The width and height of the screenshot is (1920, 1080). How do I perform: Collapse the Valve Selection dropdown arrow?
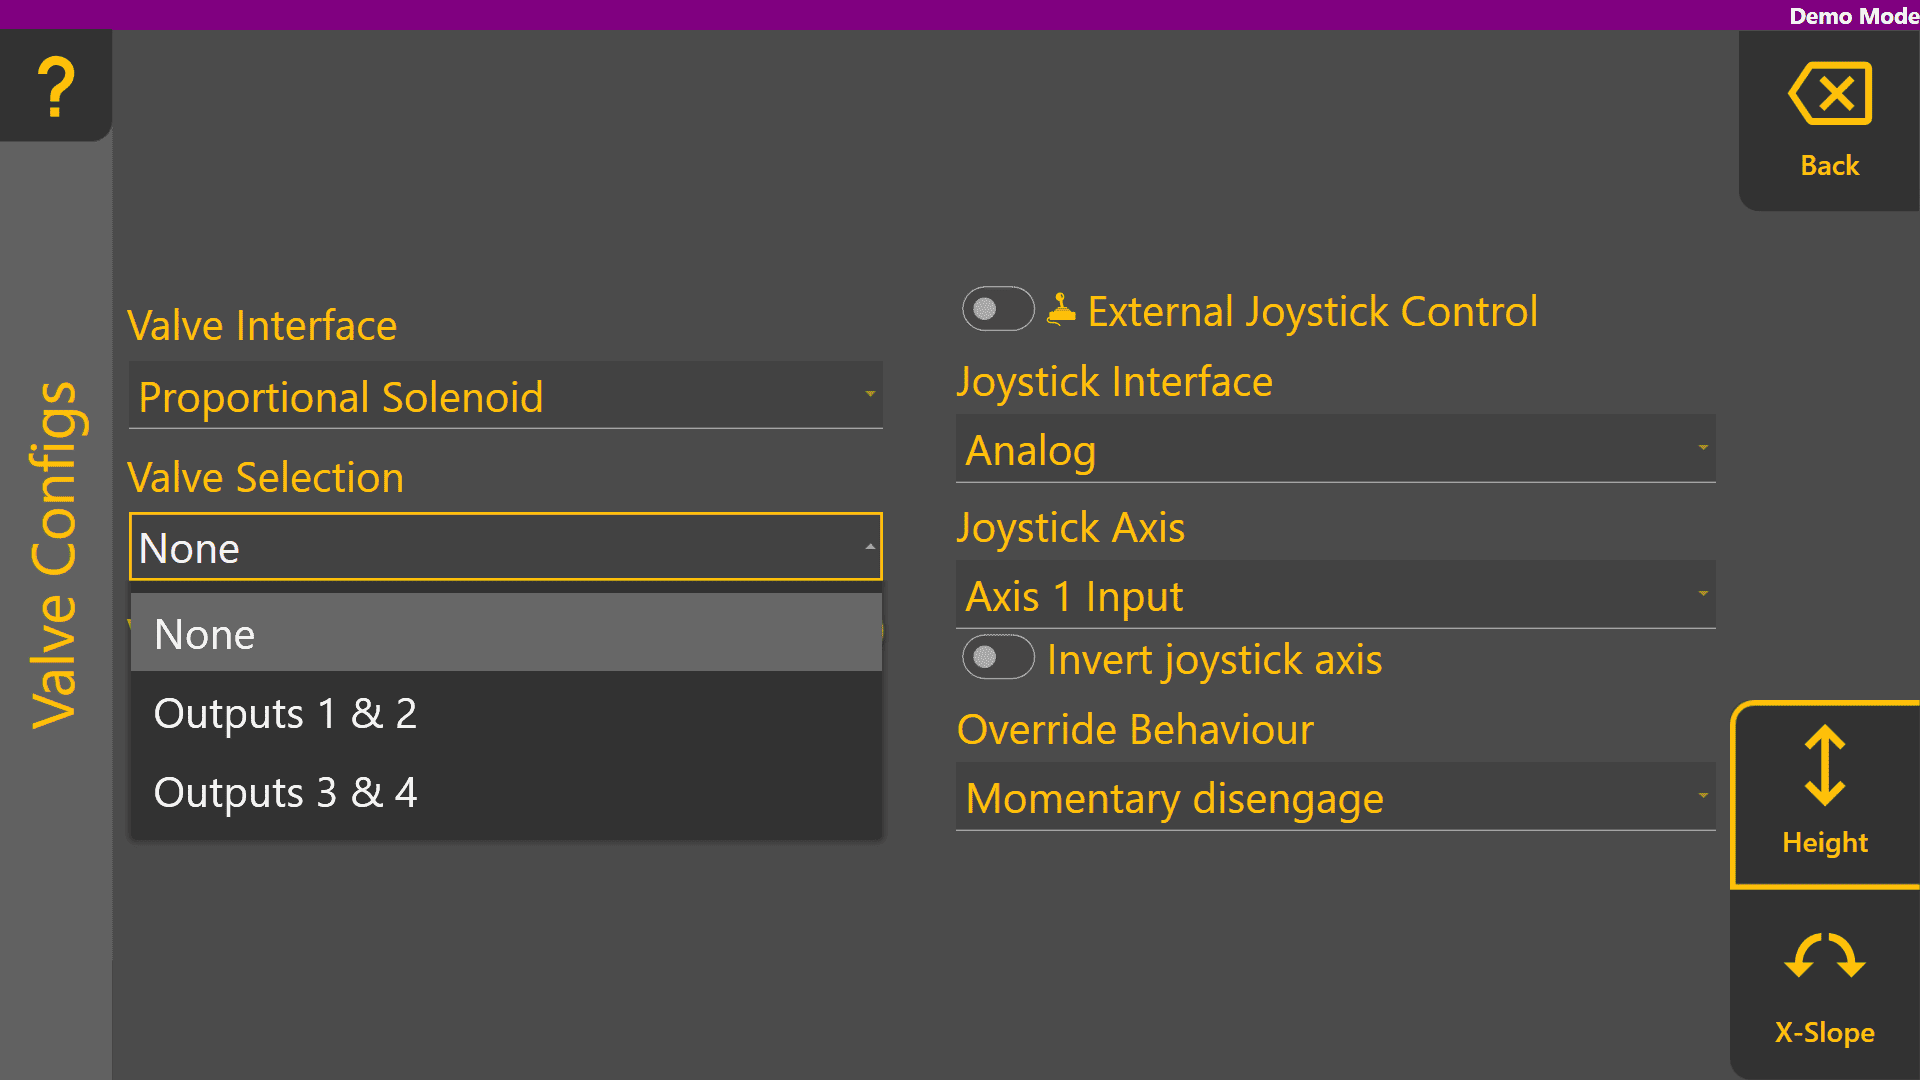click(870, 547)
